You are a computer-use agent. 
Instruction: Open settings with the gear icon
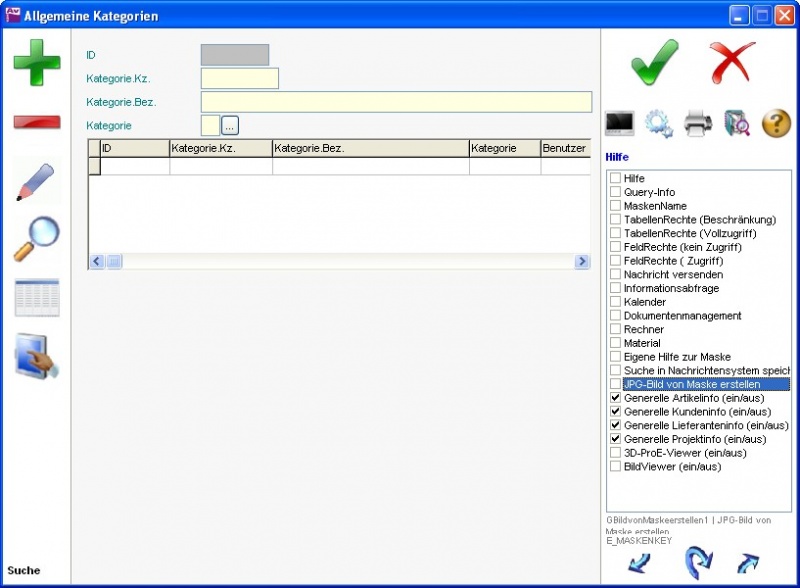click(658, 124)
